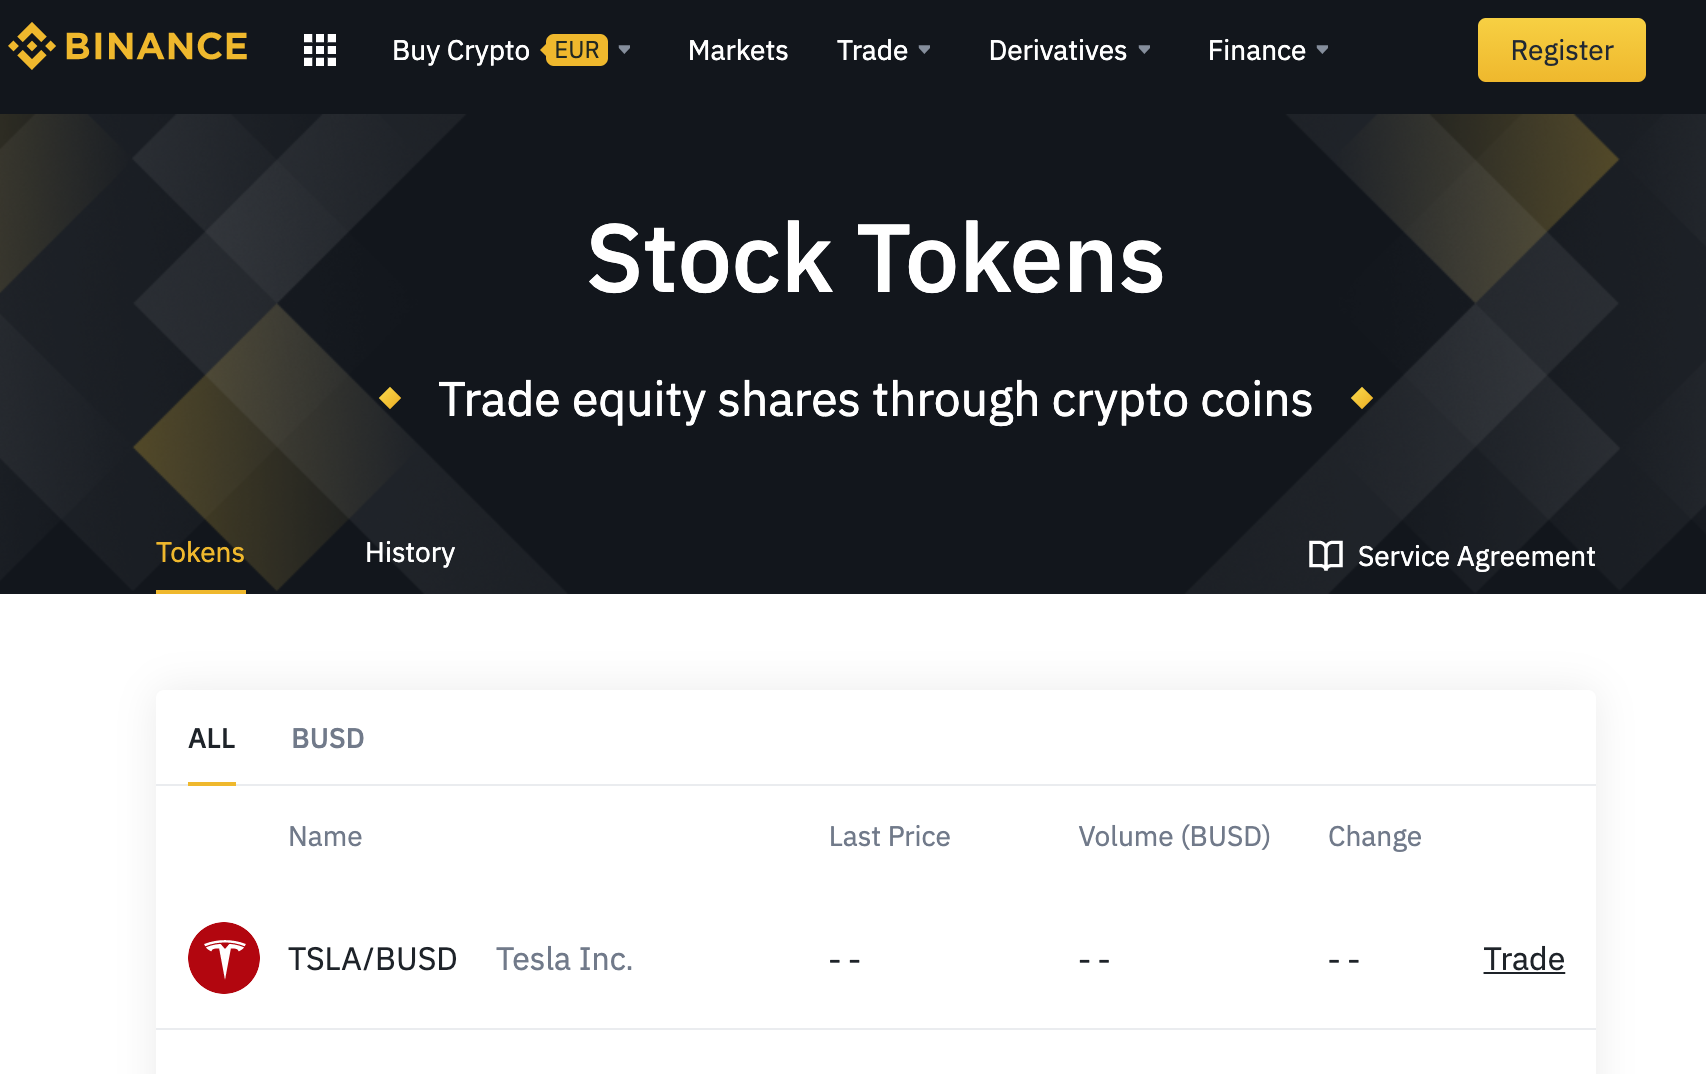This screenshot has width=1706, height=1074.
Task: Click the Last Price column header
Action: coord(889,837)
